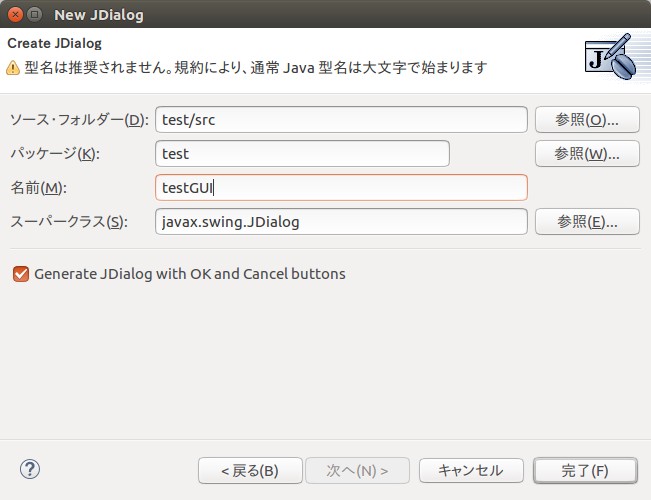Close the New JDialog window
The height and width of the screenshot is (500, 651).
(x=15, y=15)
